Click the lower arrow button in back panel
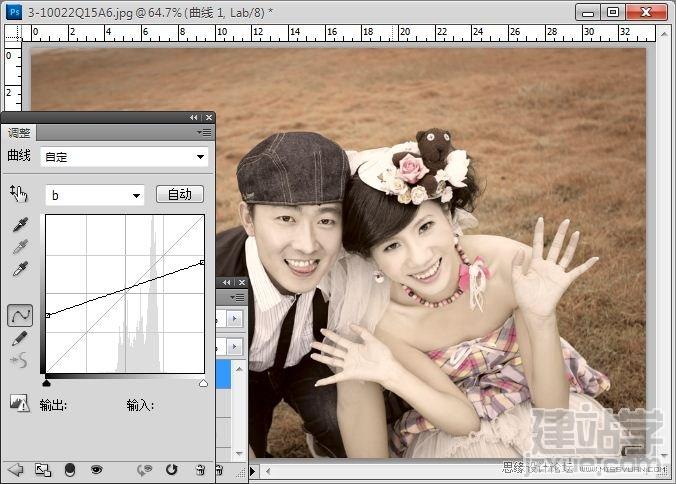The width and height of the screenshot is (676, 484). point(235,347)
